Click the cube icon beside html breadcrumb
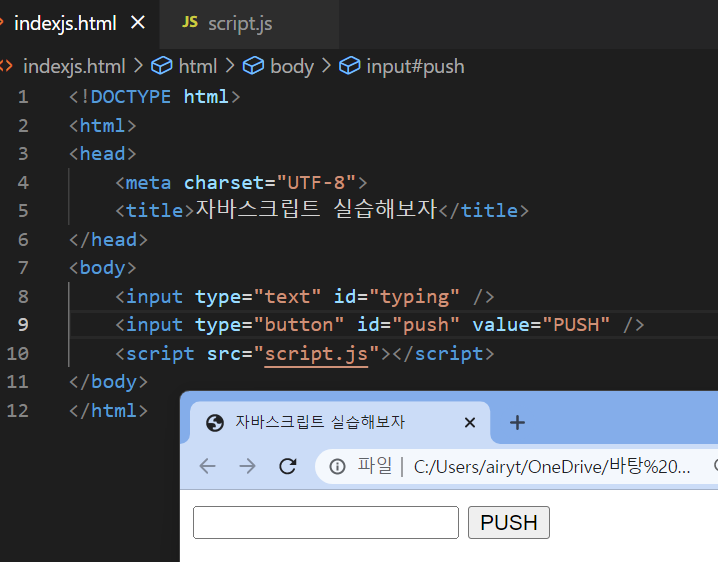Viewport: 718px width, 562px height. click(162, 66)
